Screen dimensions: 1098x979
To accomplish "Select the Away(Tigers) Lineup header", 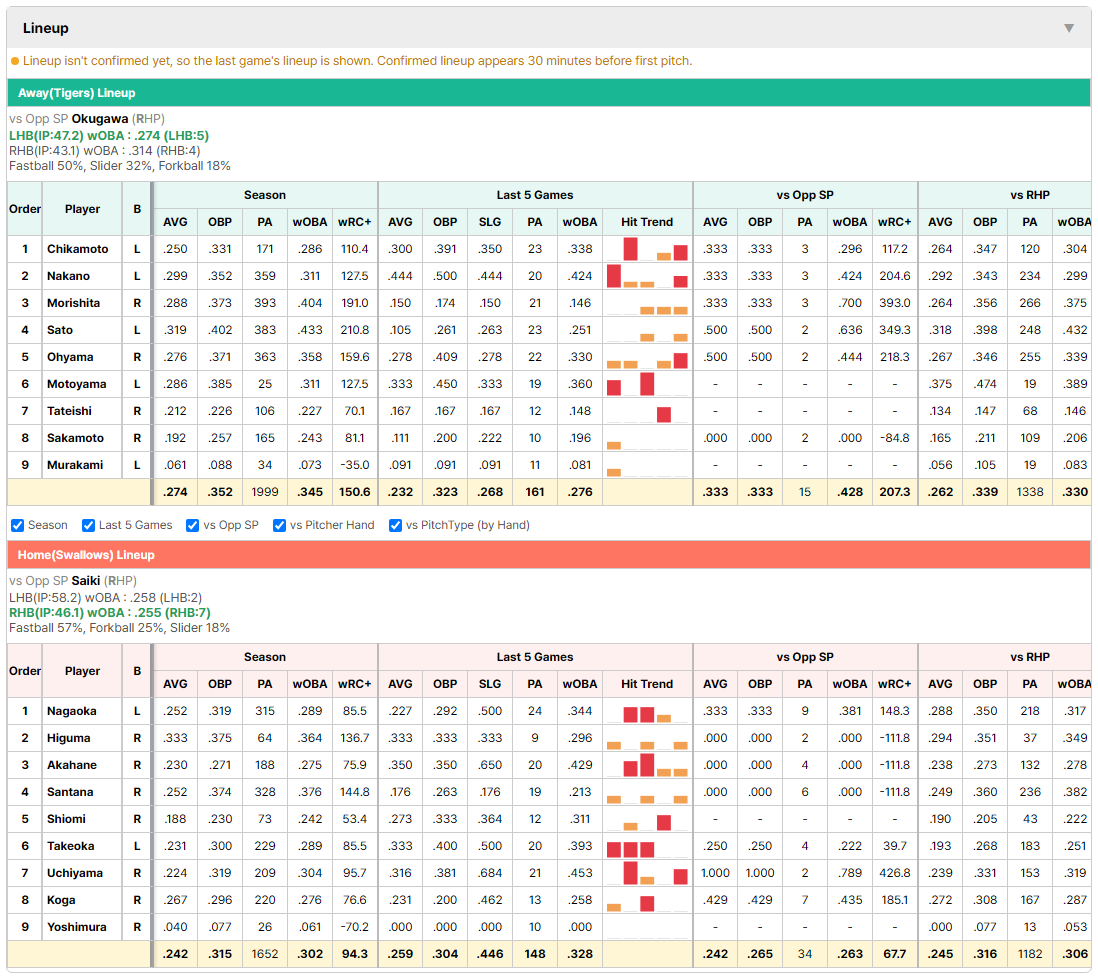I will pyautogui.click(x=549, y=93).
